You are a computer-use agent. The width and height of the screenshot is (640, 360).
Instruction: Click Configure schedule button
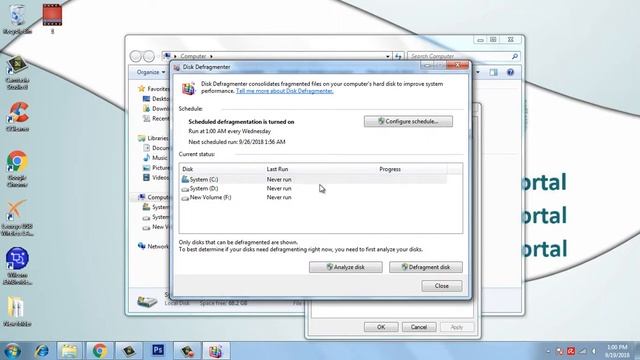tap(408, 121)
